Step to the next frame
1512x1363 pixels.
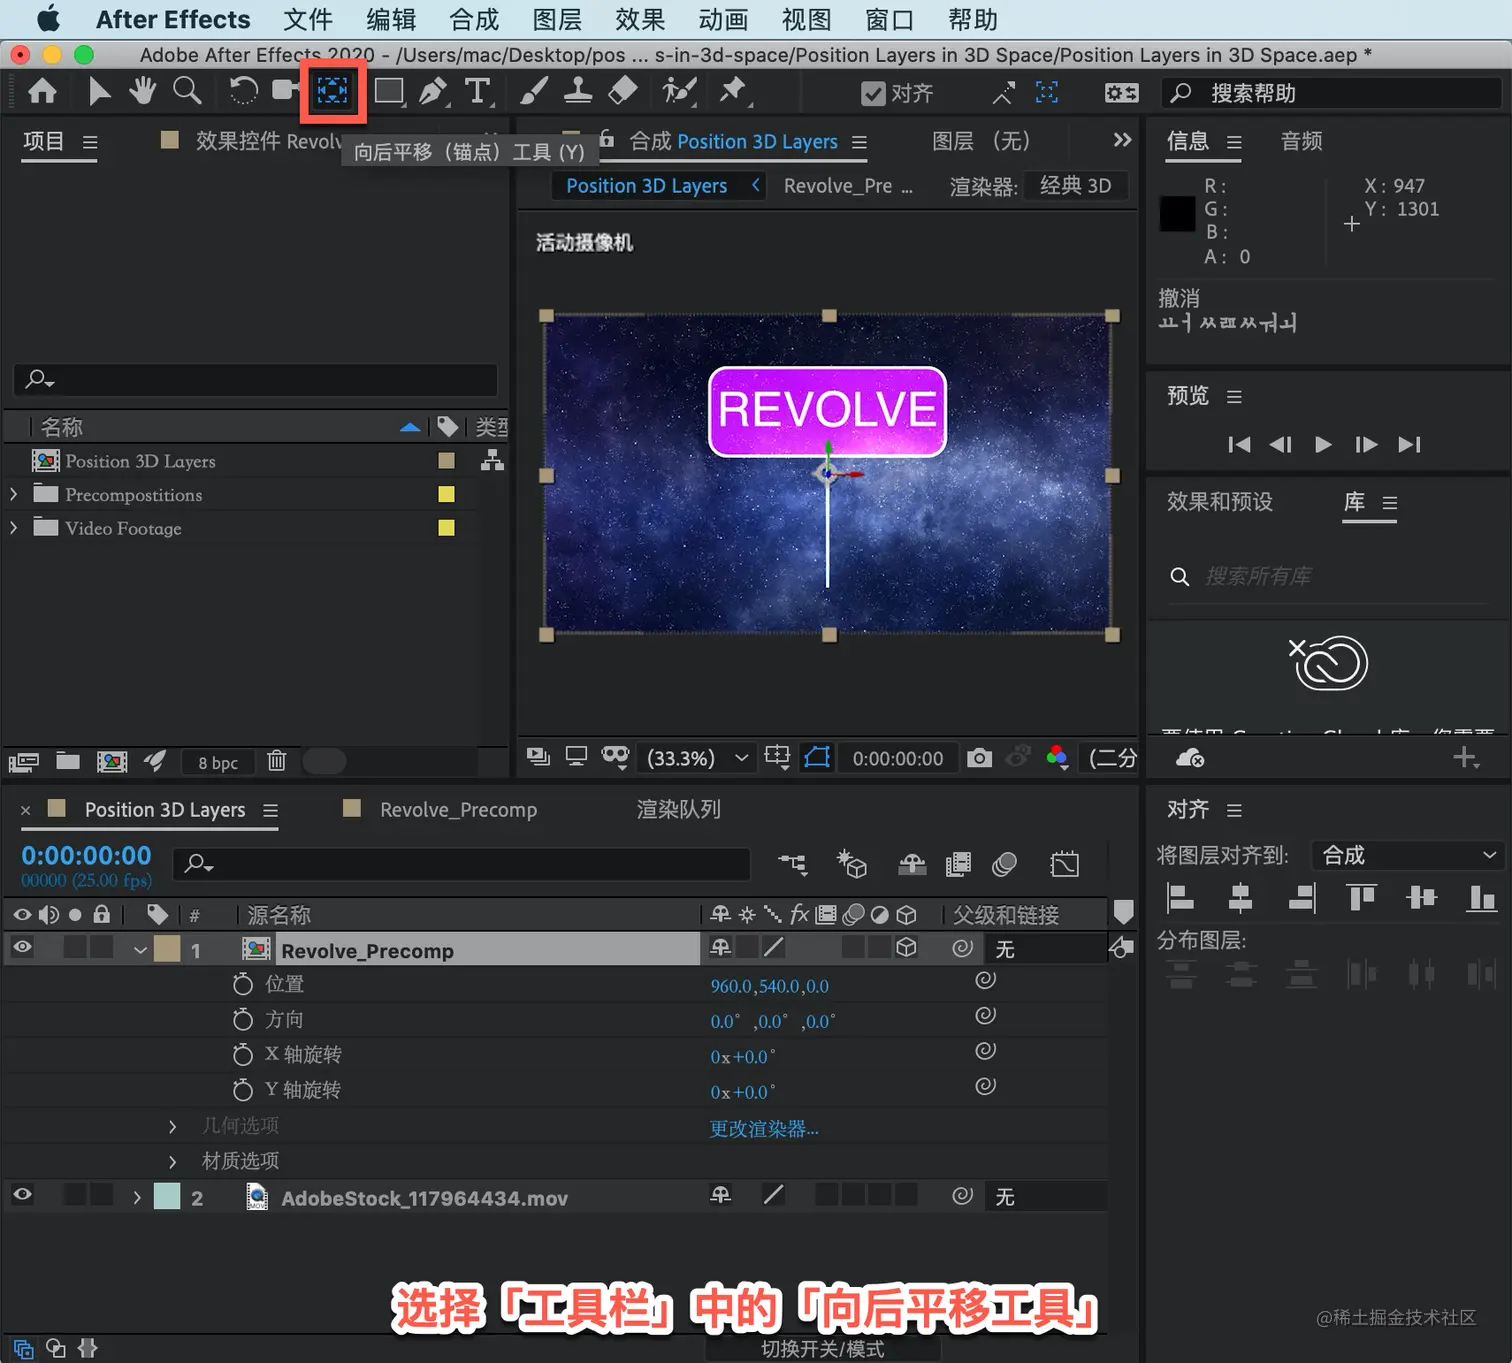[1366, 445]
